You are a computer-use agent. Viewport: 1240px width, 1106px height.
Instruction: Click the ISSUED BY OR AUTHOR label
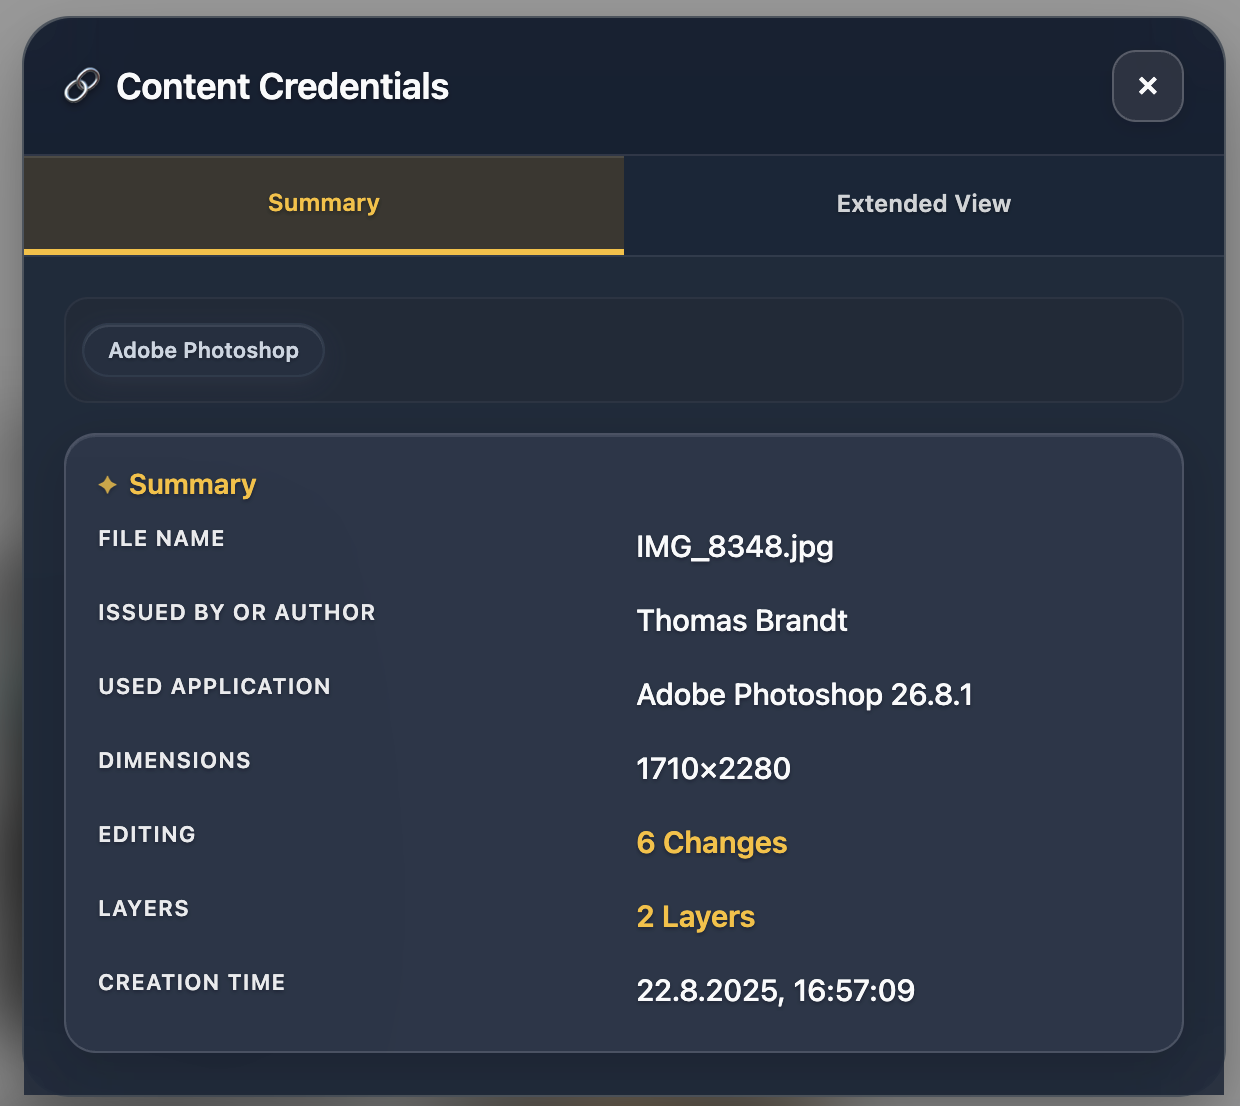pyautogui.click(x=237, y=612)
